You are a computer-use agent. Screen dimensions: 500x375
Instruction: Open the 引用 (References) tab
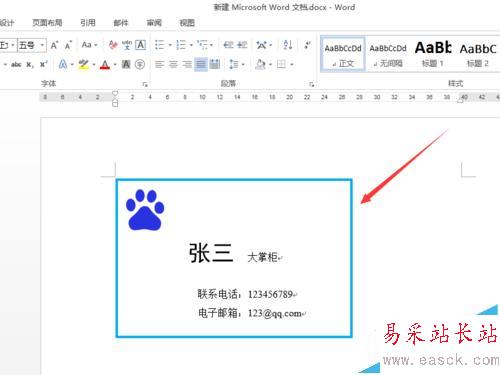point(88,23)
